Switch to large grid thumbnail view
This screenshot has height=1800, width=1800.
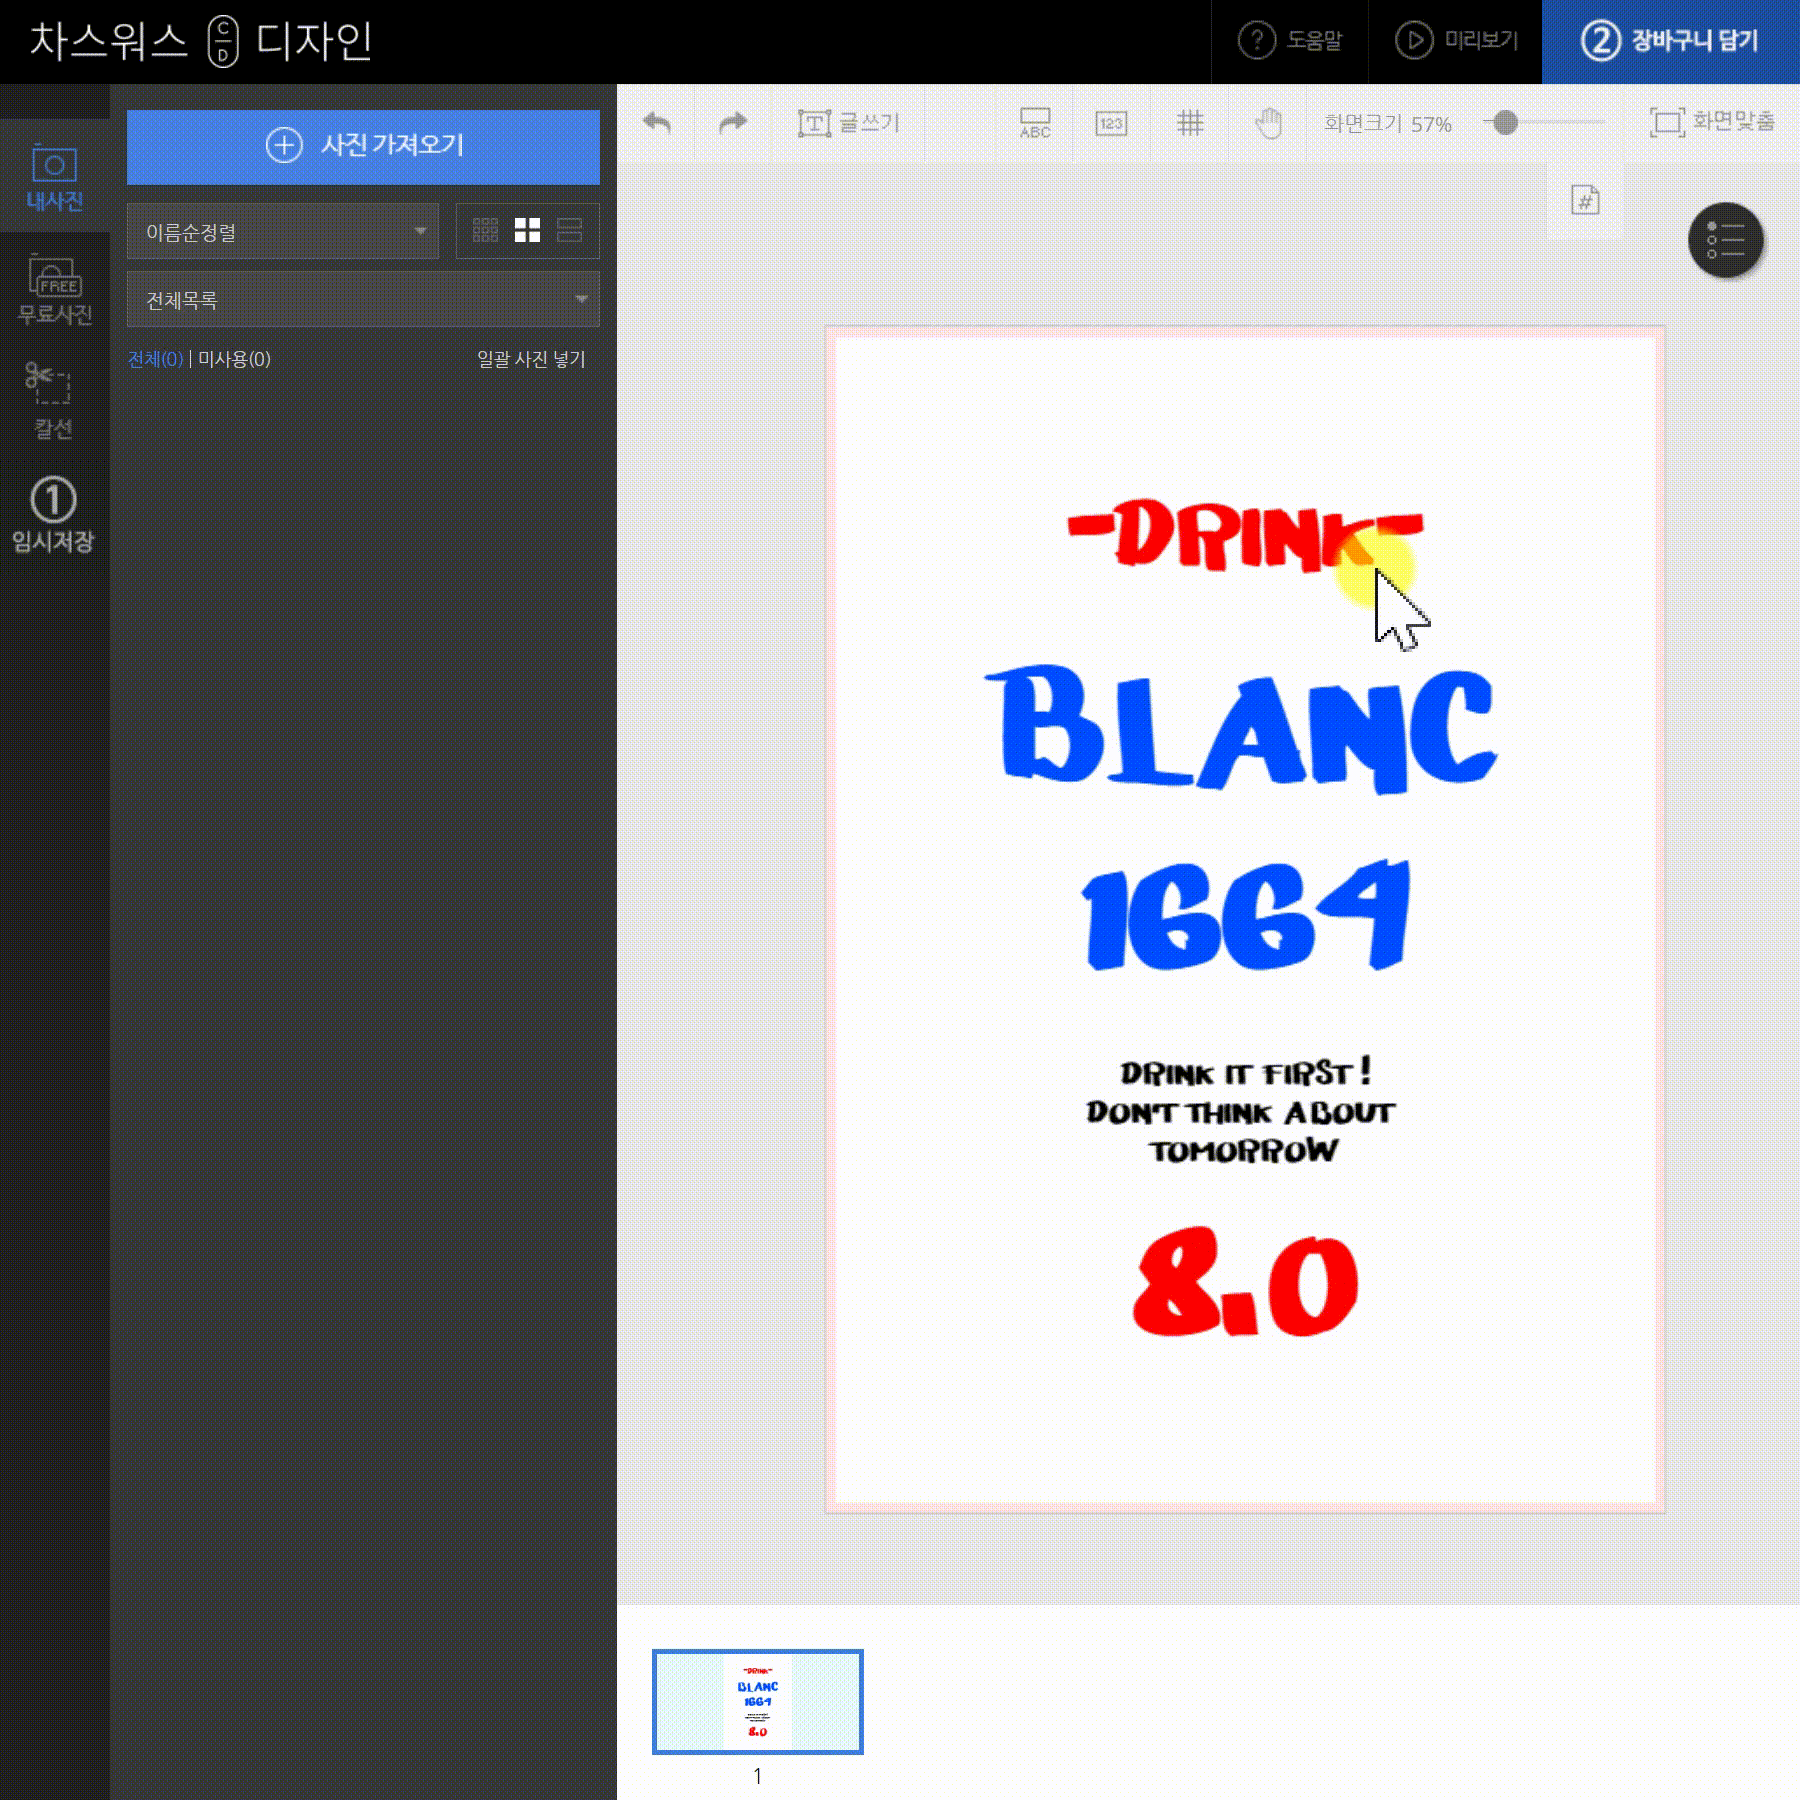(x=527, y=231)
